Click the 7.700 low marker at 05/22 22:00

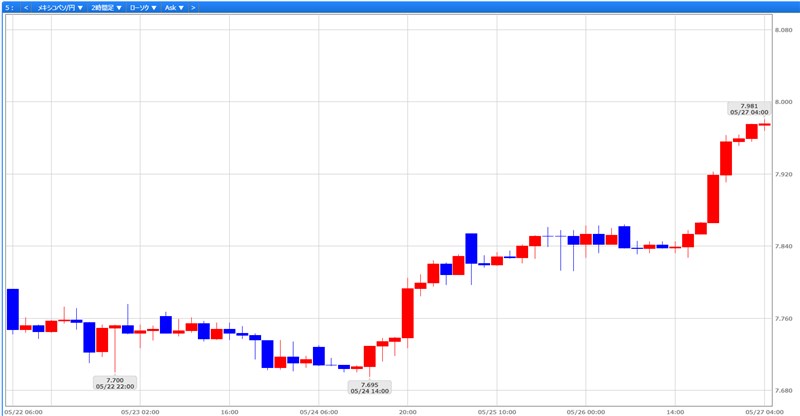pos(114,383)
